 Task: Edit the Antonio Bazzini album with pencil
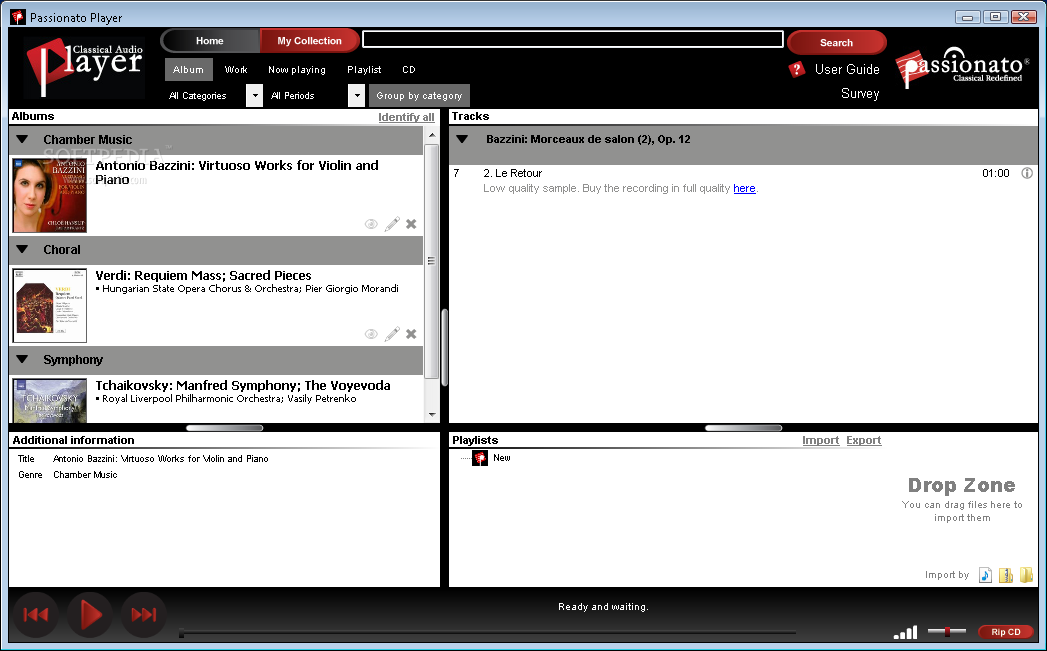pos(392,224)
